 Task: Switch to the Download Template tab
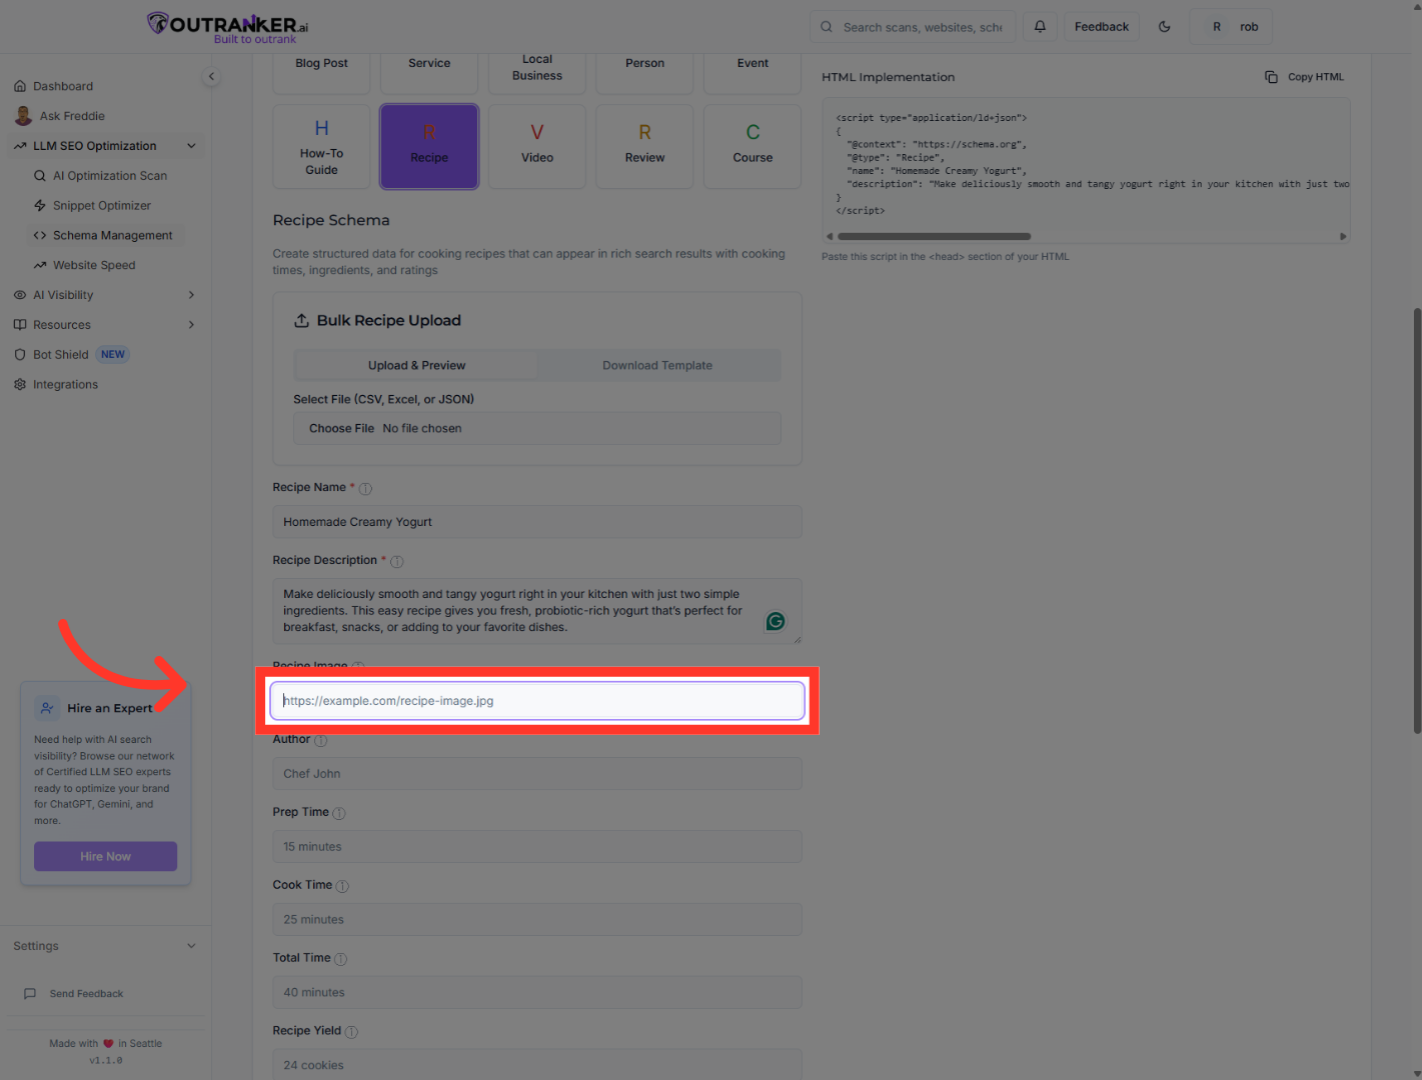(658, 366)
